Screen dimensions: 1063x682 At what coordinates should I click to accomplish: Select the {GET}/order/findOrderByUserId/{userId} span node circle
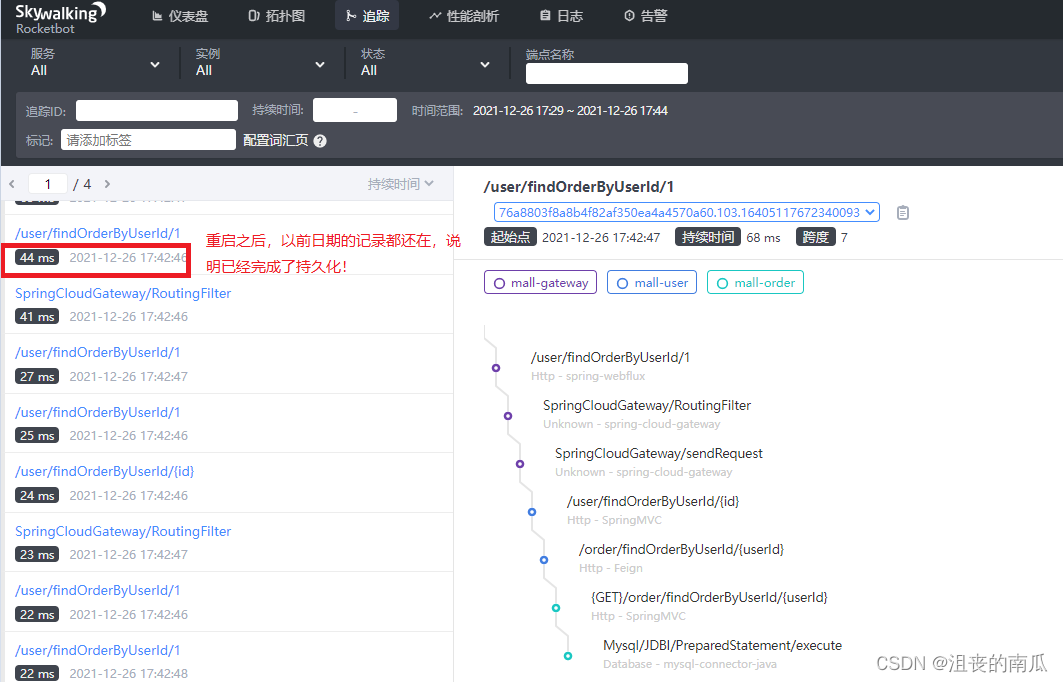[x=556, y=608]
